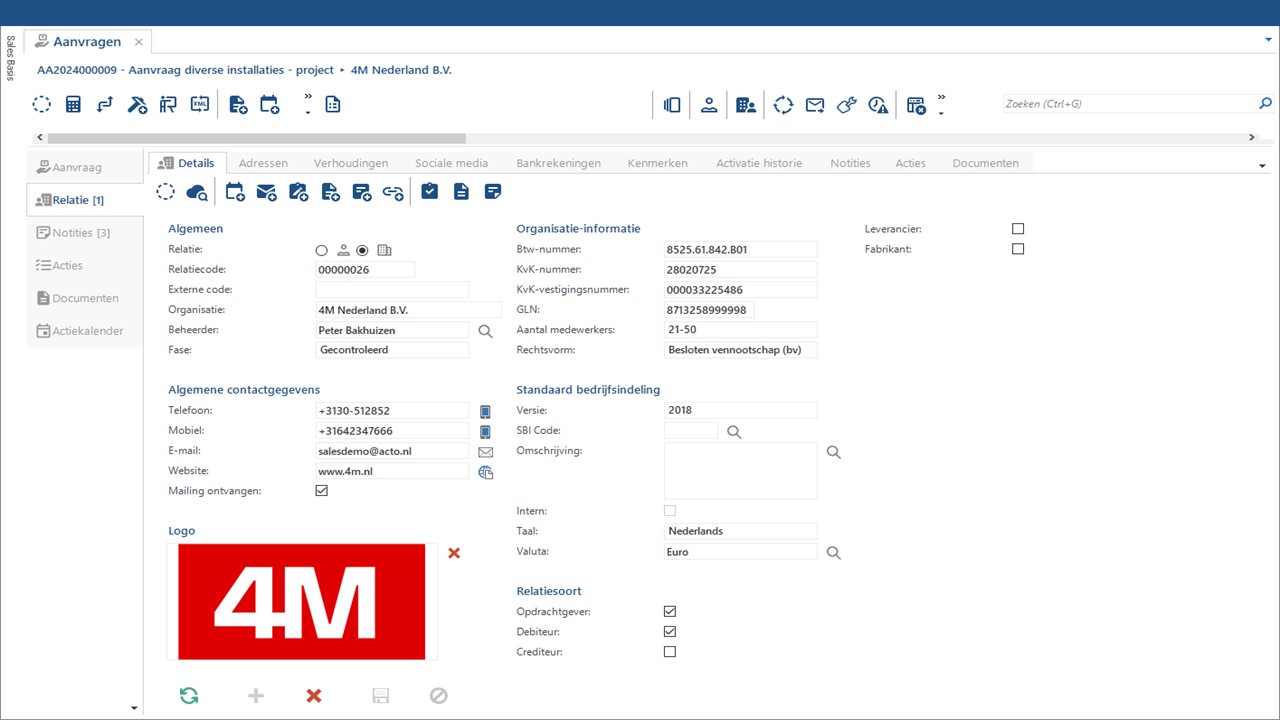Click the building-with-person organisation icon
Viewport: 1280px width, 720px height.
[x=746, y=104]
